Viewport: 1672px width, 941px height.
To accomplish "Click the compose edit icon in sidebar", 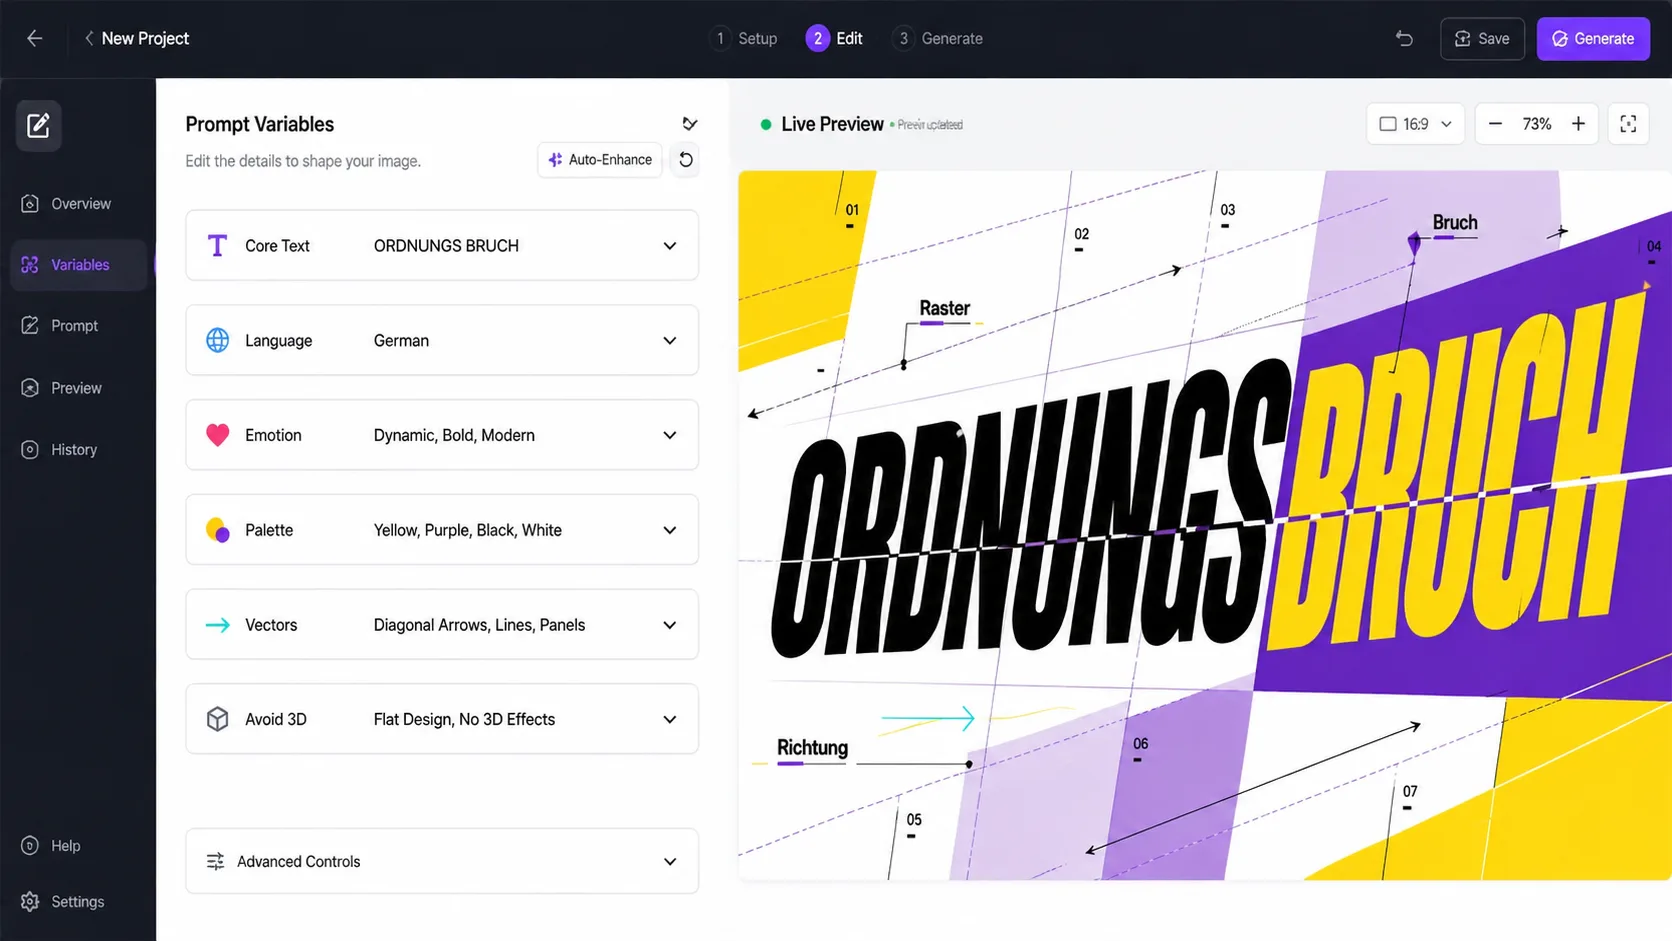I will tap(38, 126).
